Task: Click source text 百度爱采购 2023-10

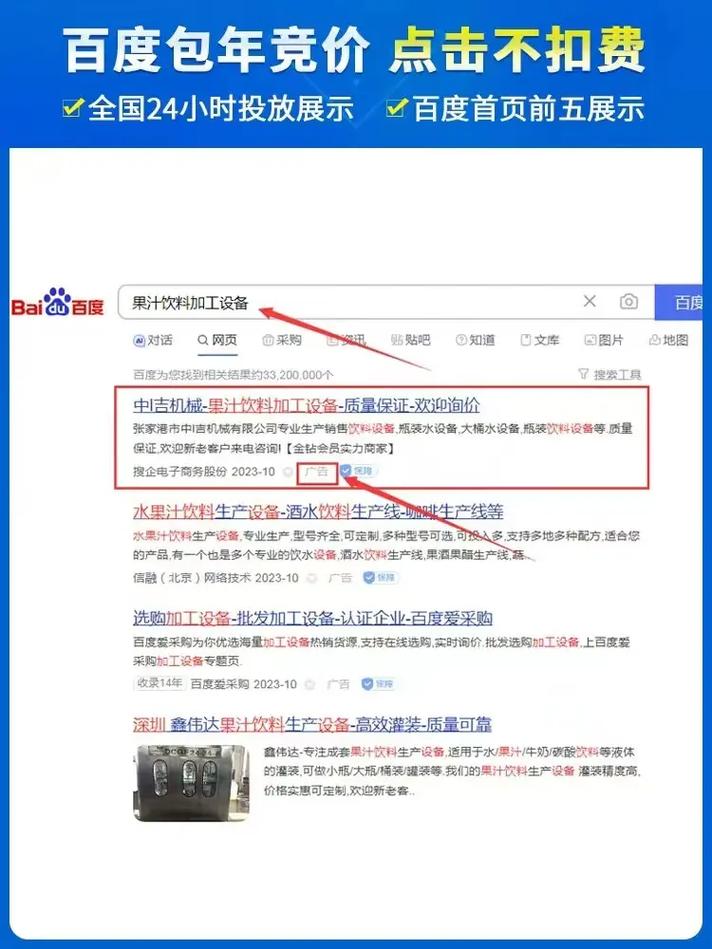Action: (x=243, y=685)
